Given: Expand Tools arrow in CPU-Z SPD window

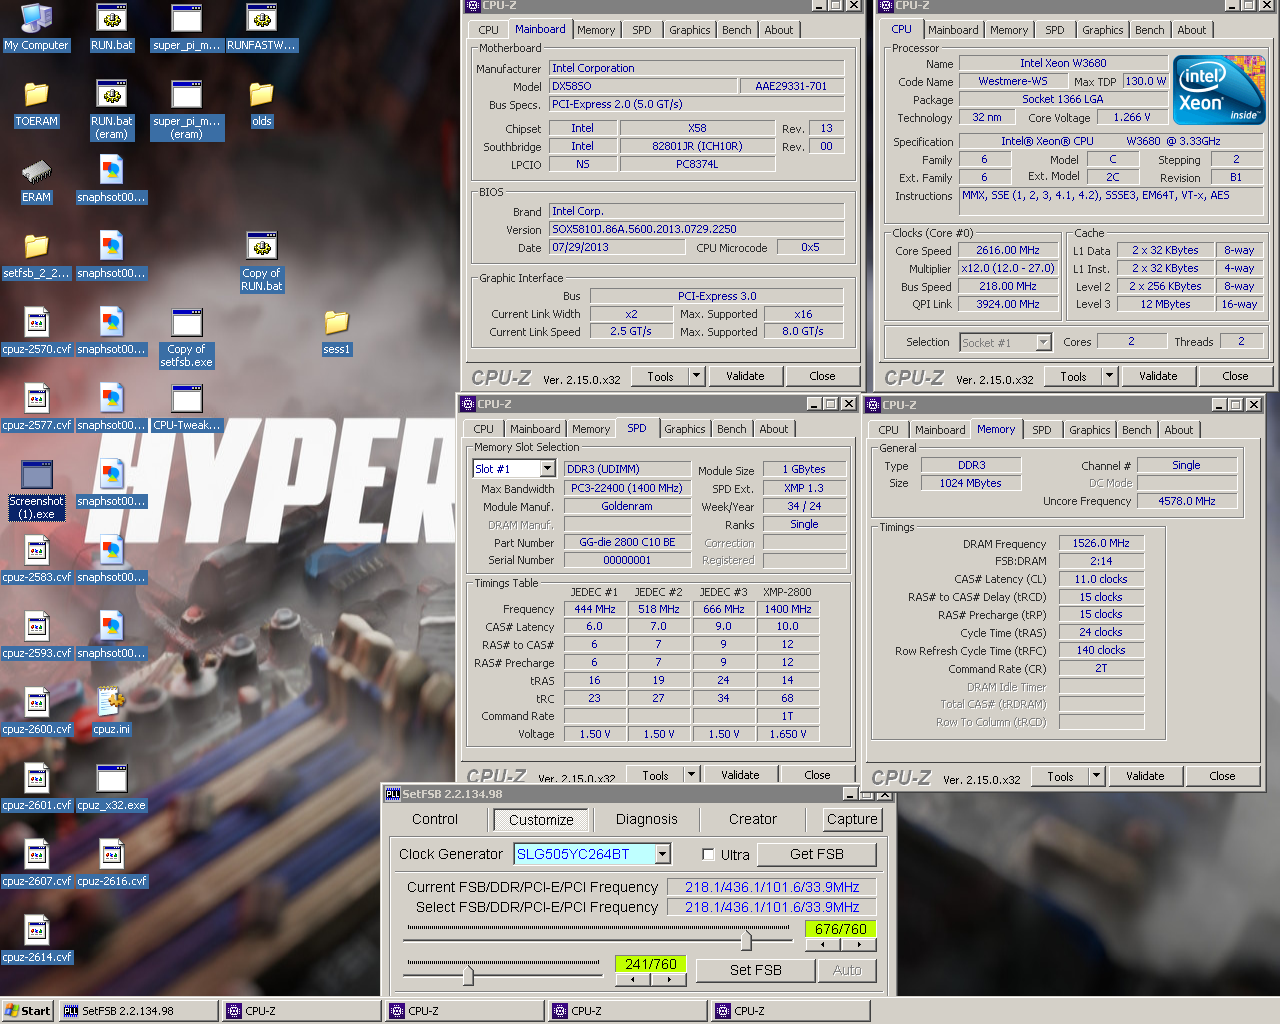Looking at the screenshot, I should point(691,775).
